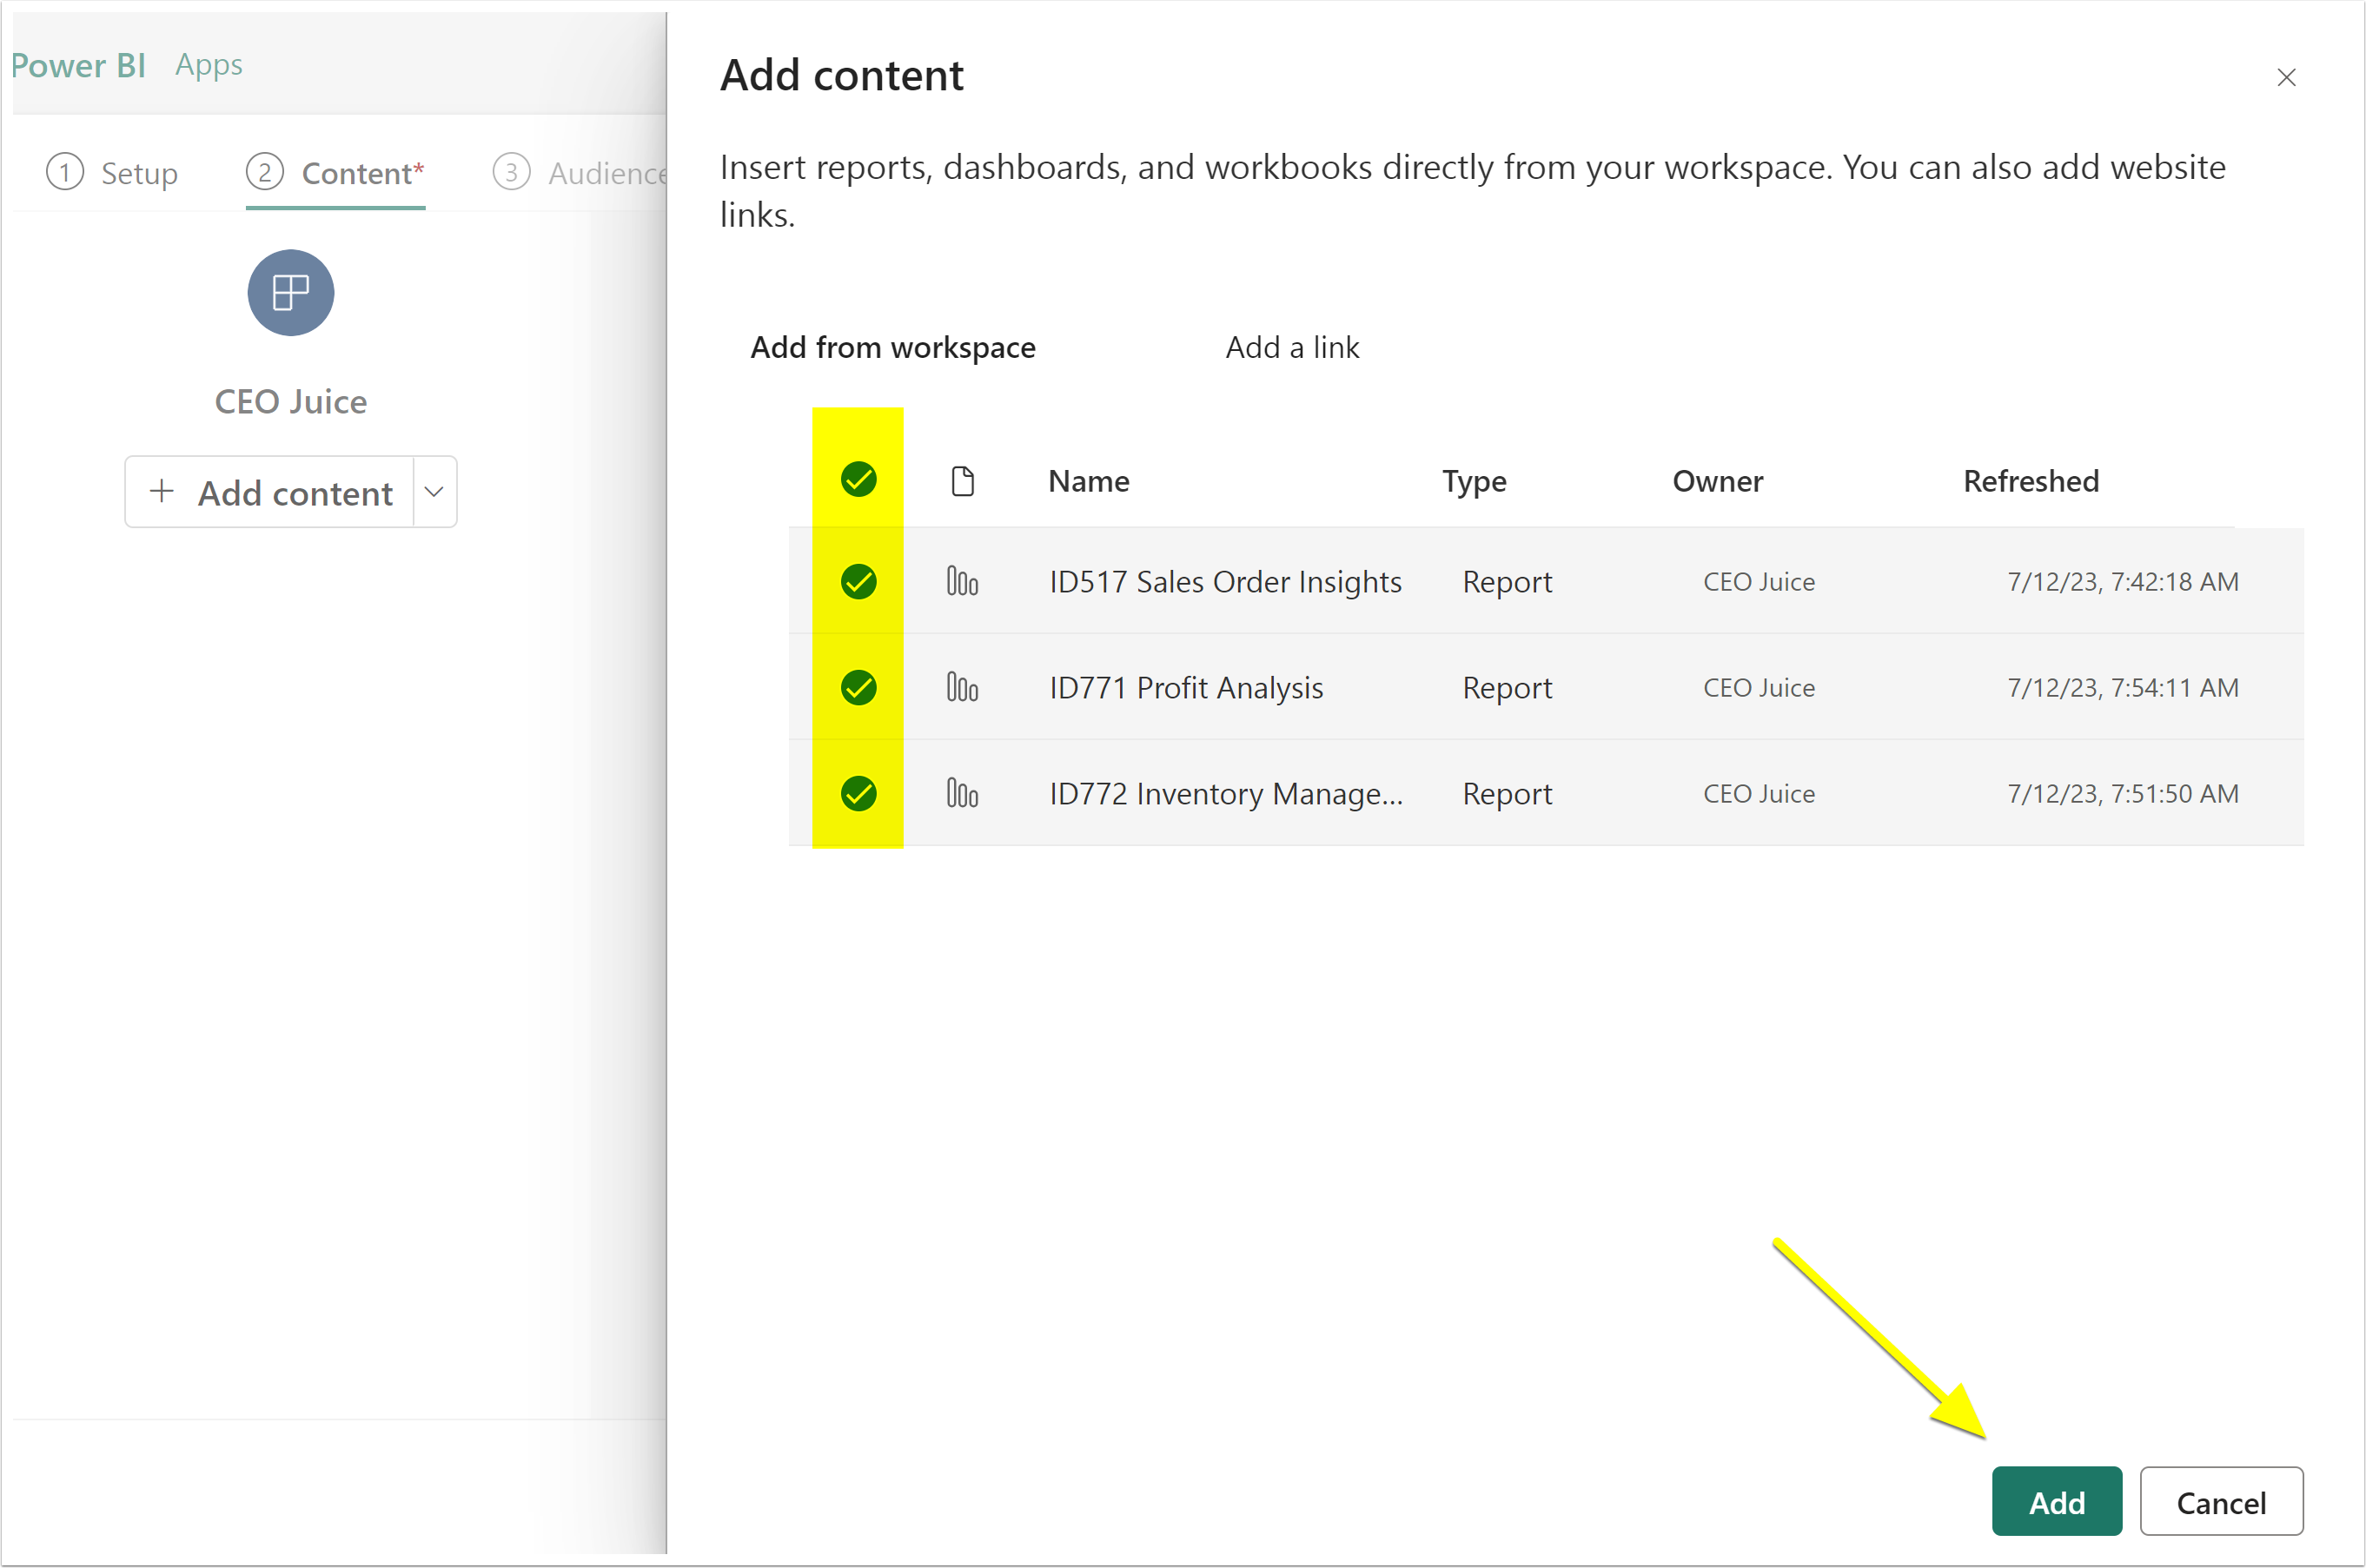
Task: Expand the Add content dropdown arrow
Action: point(434,492)
